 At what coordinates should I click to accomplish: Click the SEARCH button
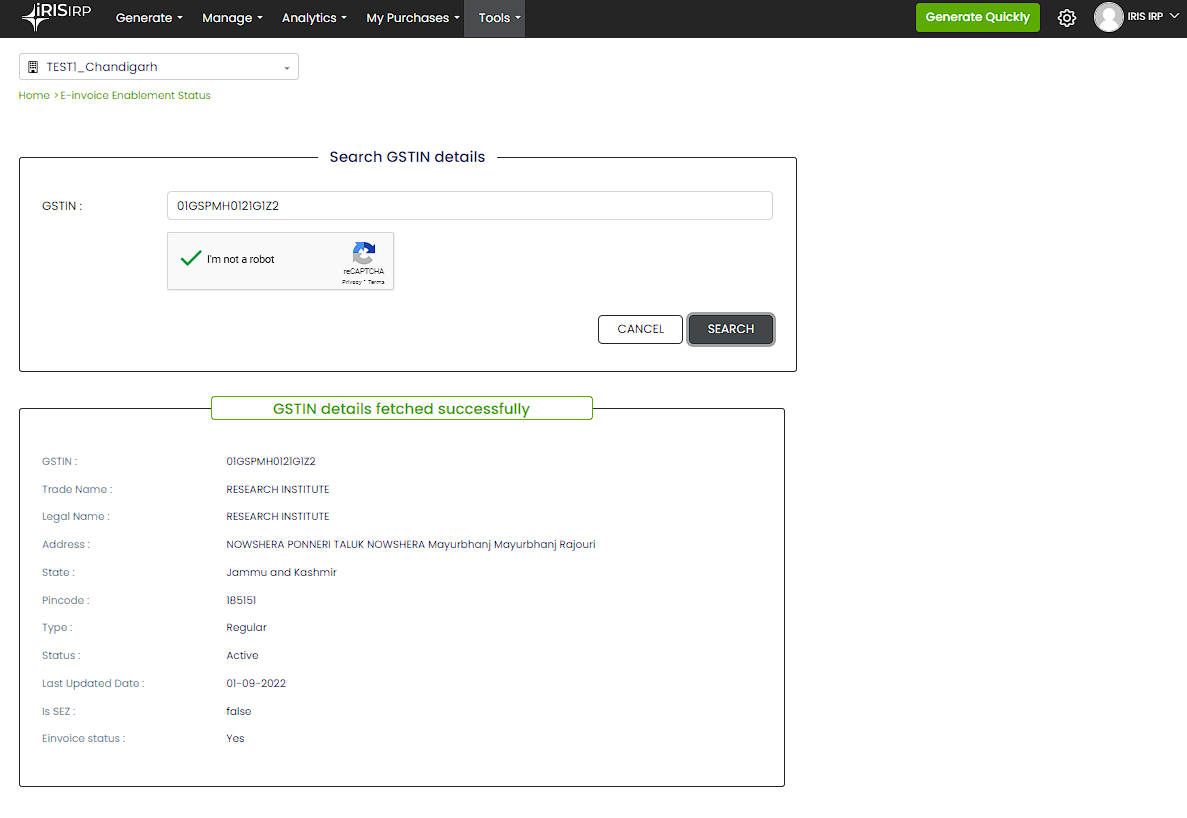tap(730, 329)
